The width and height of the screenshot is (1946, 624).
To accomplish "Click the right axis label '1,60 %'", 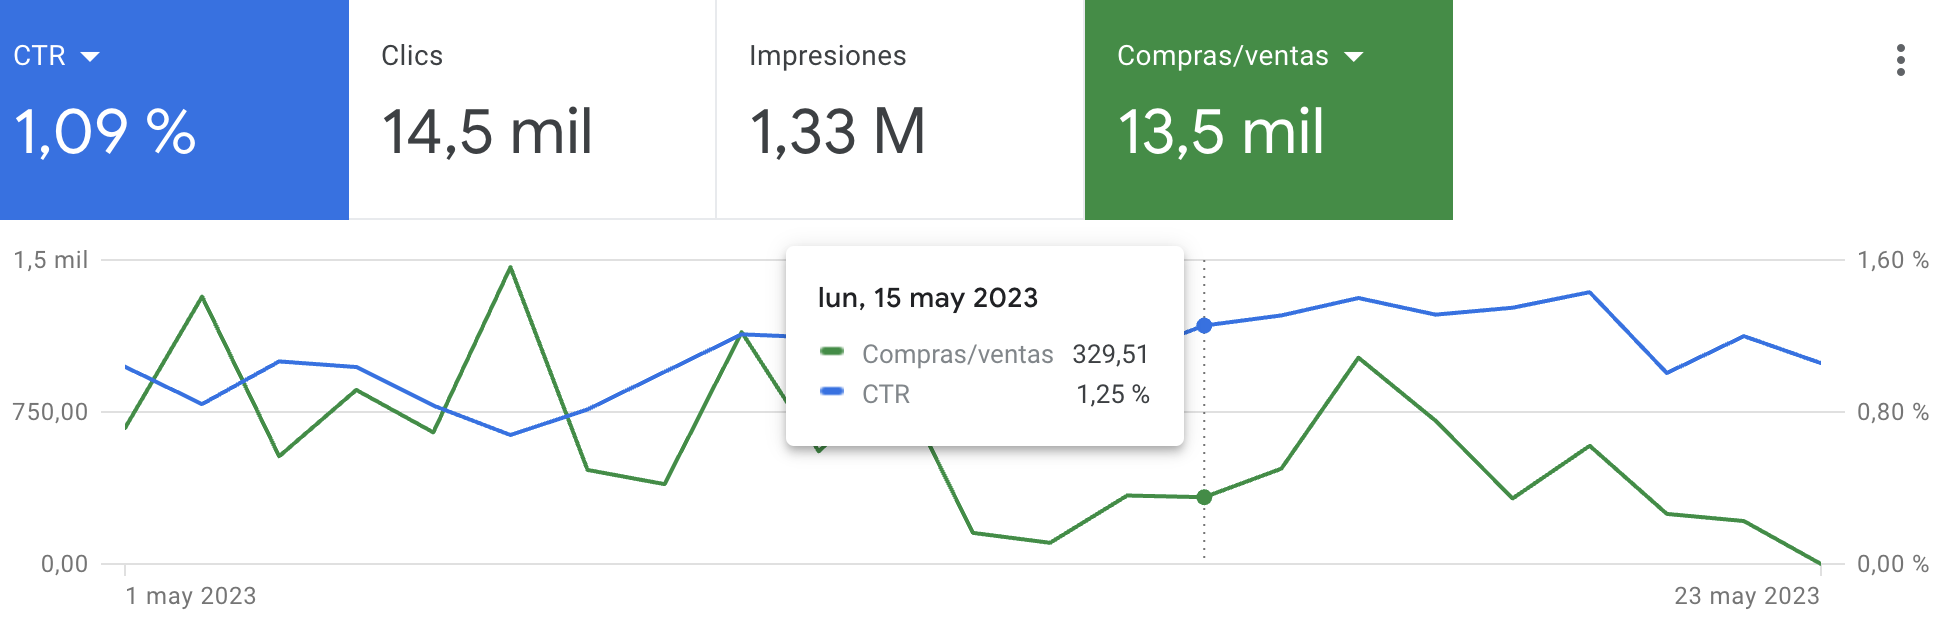I will 1893,260.
